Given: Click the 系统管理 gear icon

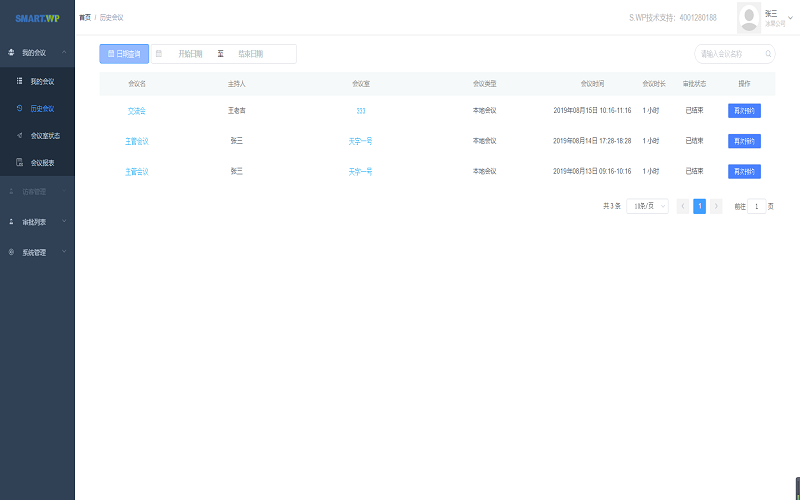Looking at the screenshot, I should pos(11,252).
